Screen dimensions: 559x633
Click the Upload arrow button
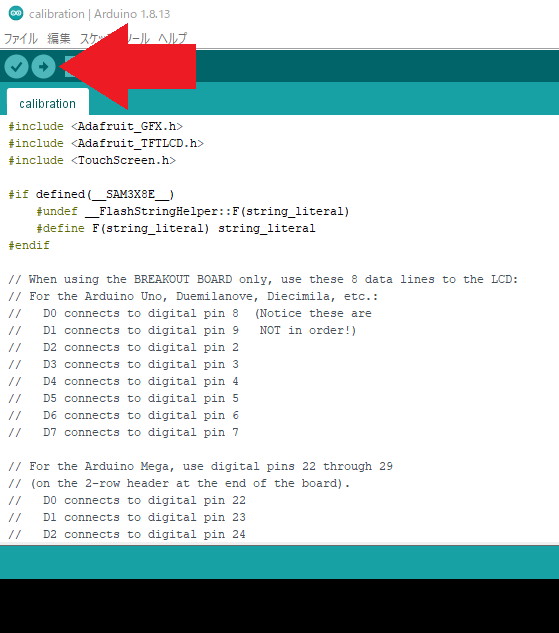(x=44, y=66)
